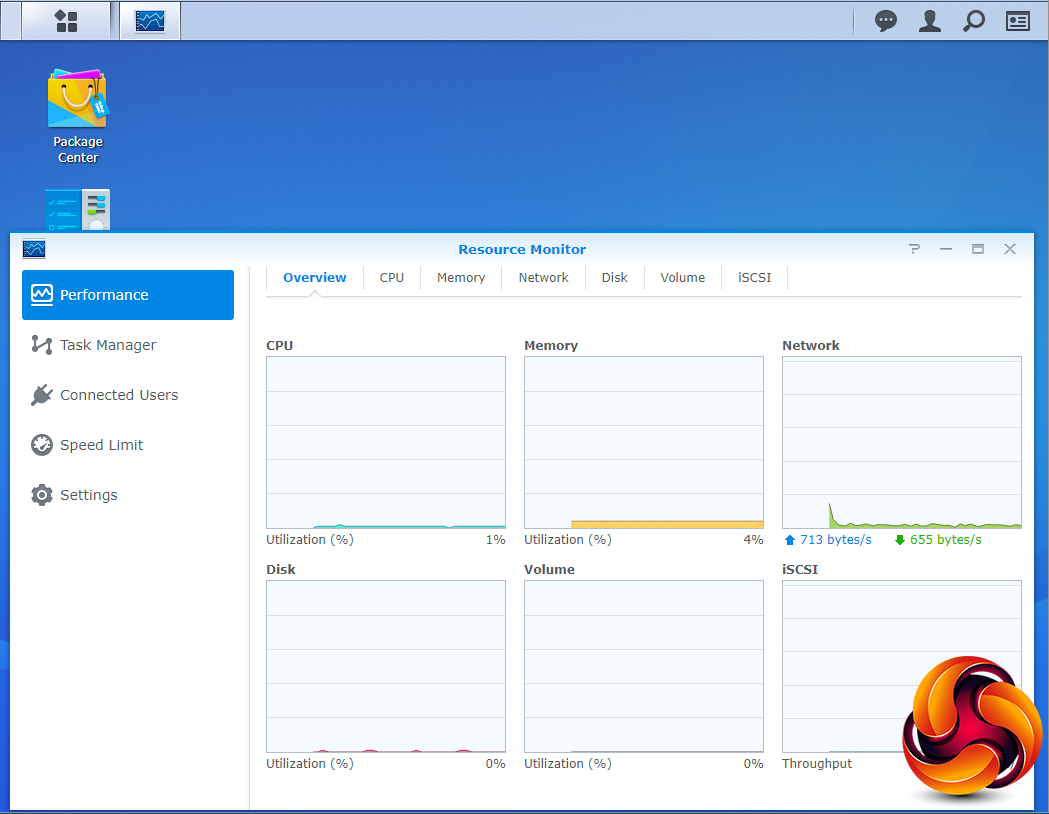
Task: Switch to the Volume tab
Action: 682,278
